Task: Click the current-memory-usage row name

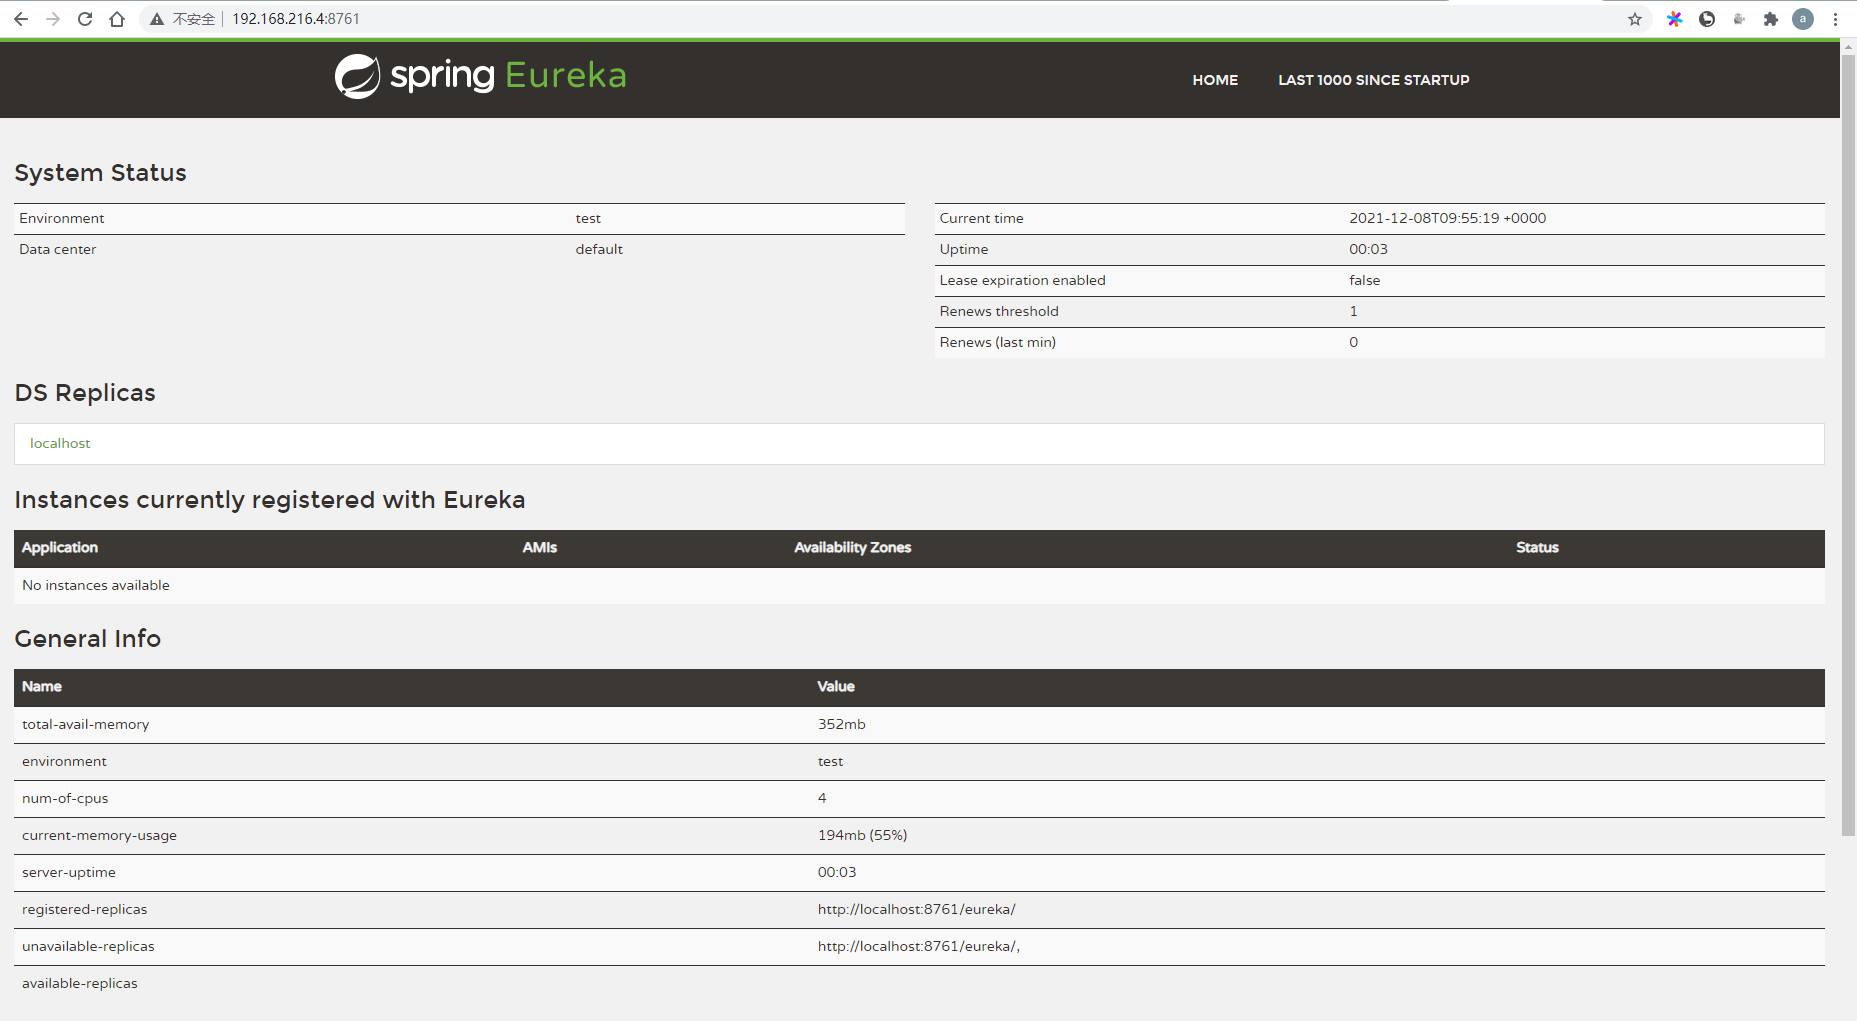Action: coord(99,836)
